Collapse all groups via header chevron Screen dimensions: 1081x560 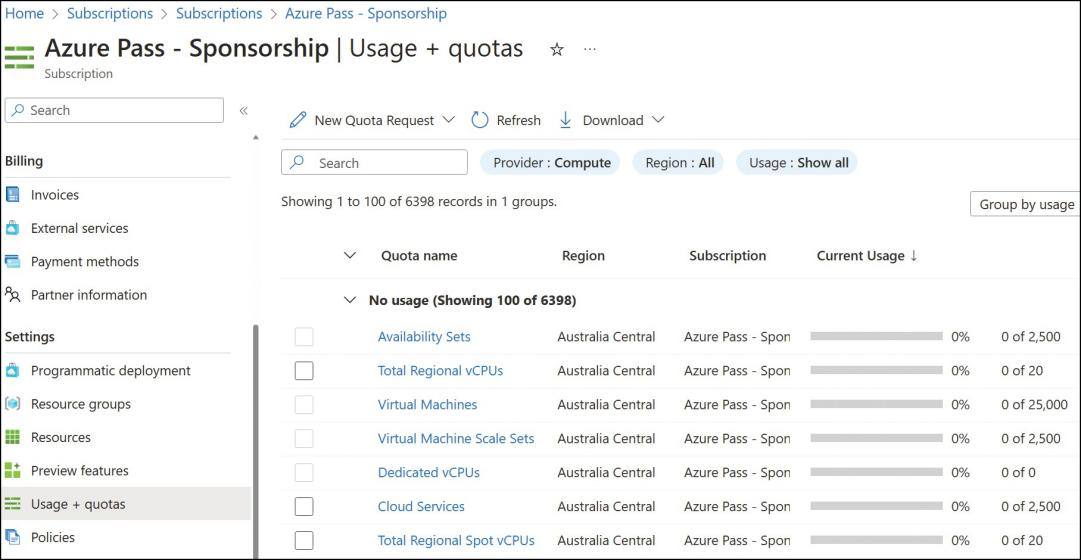pos(350,255)
